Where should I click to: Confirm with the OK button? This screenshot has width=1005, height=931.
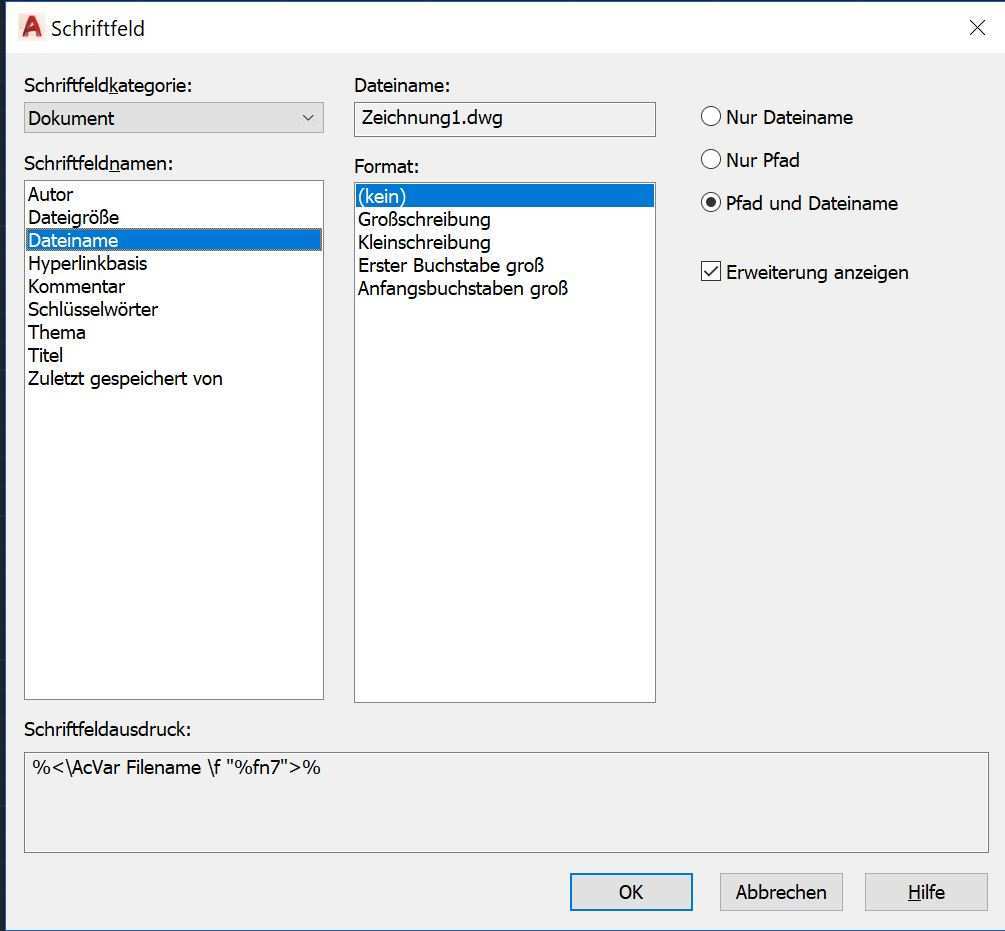(x=631, y=892)
